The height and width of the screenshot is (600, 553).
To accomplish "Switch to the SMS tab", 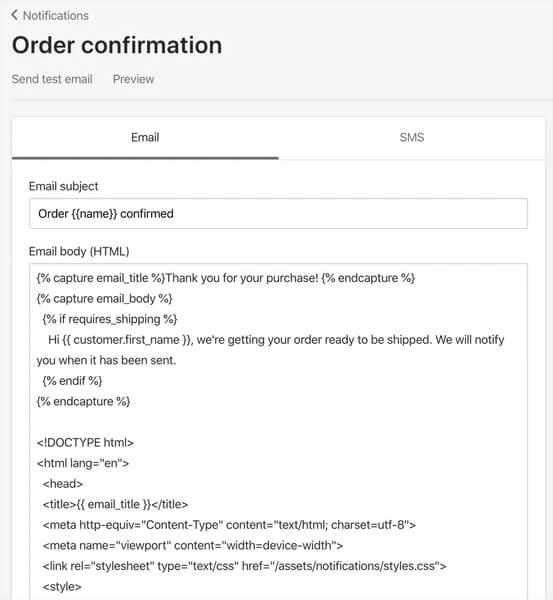I will pos(412,138).
